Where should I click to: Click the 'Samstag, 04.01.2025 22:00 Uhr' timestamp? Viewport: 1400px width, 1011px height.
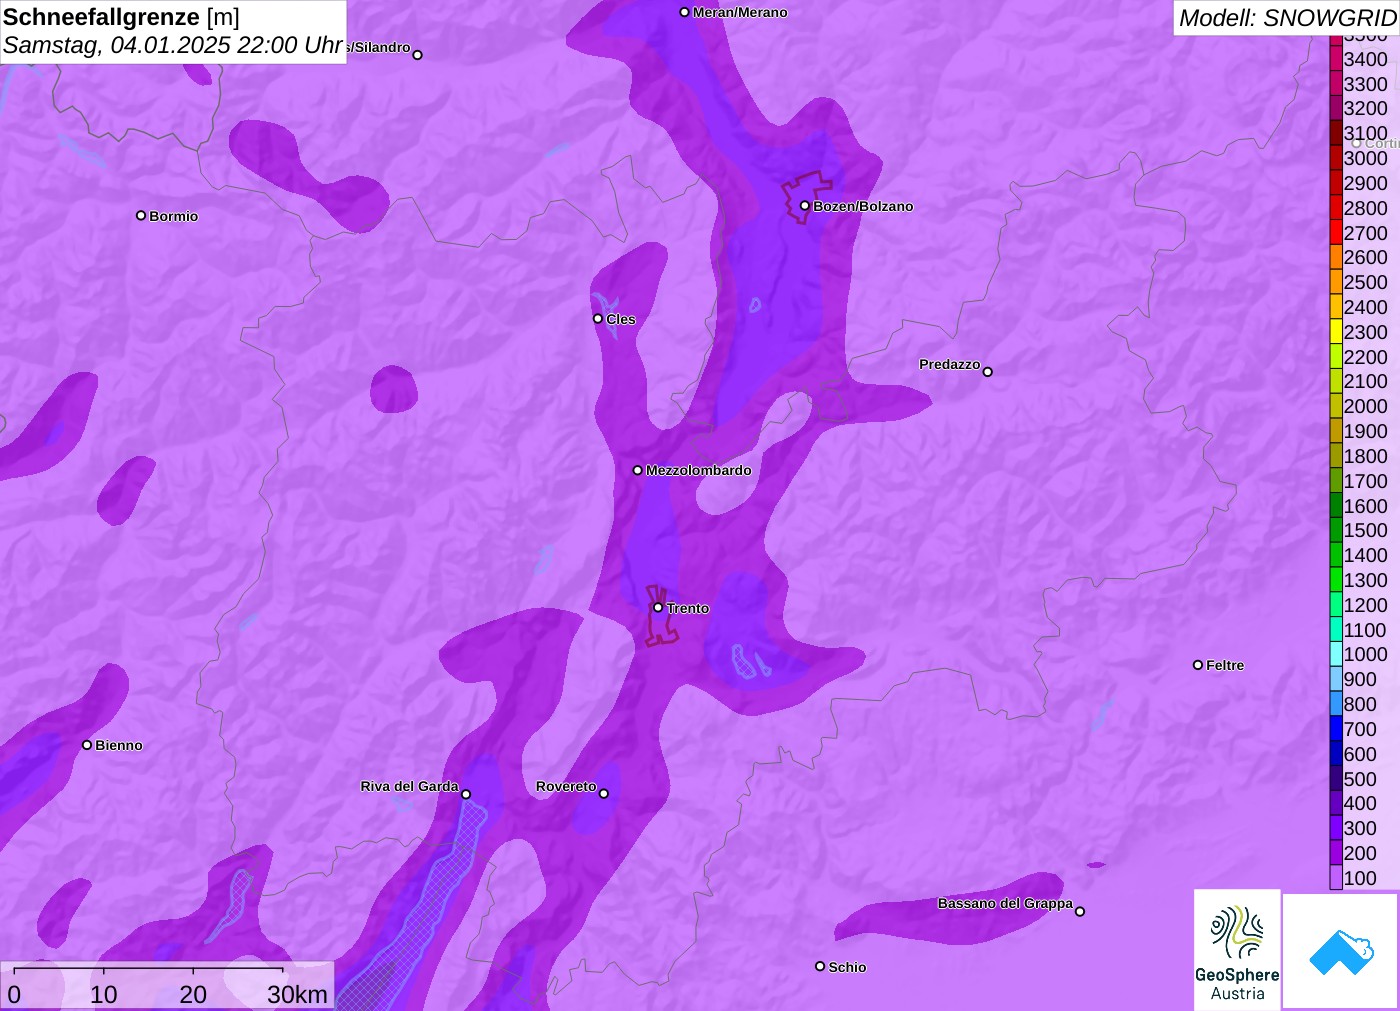pos(173,46)
